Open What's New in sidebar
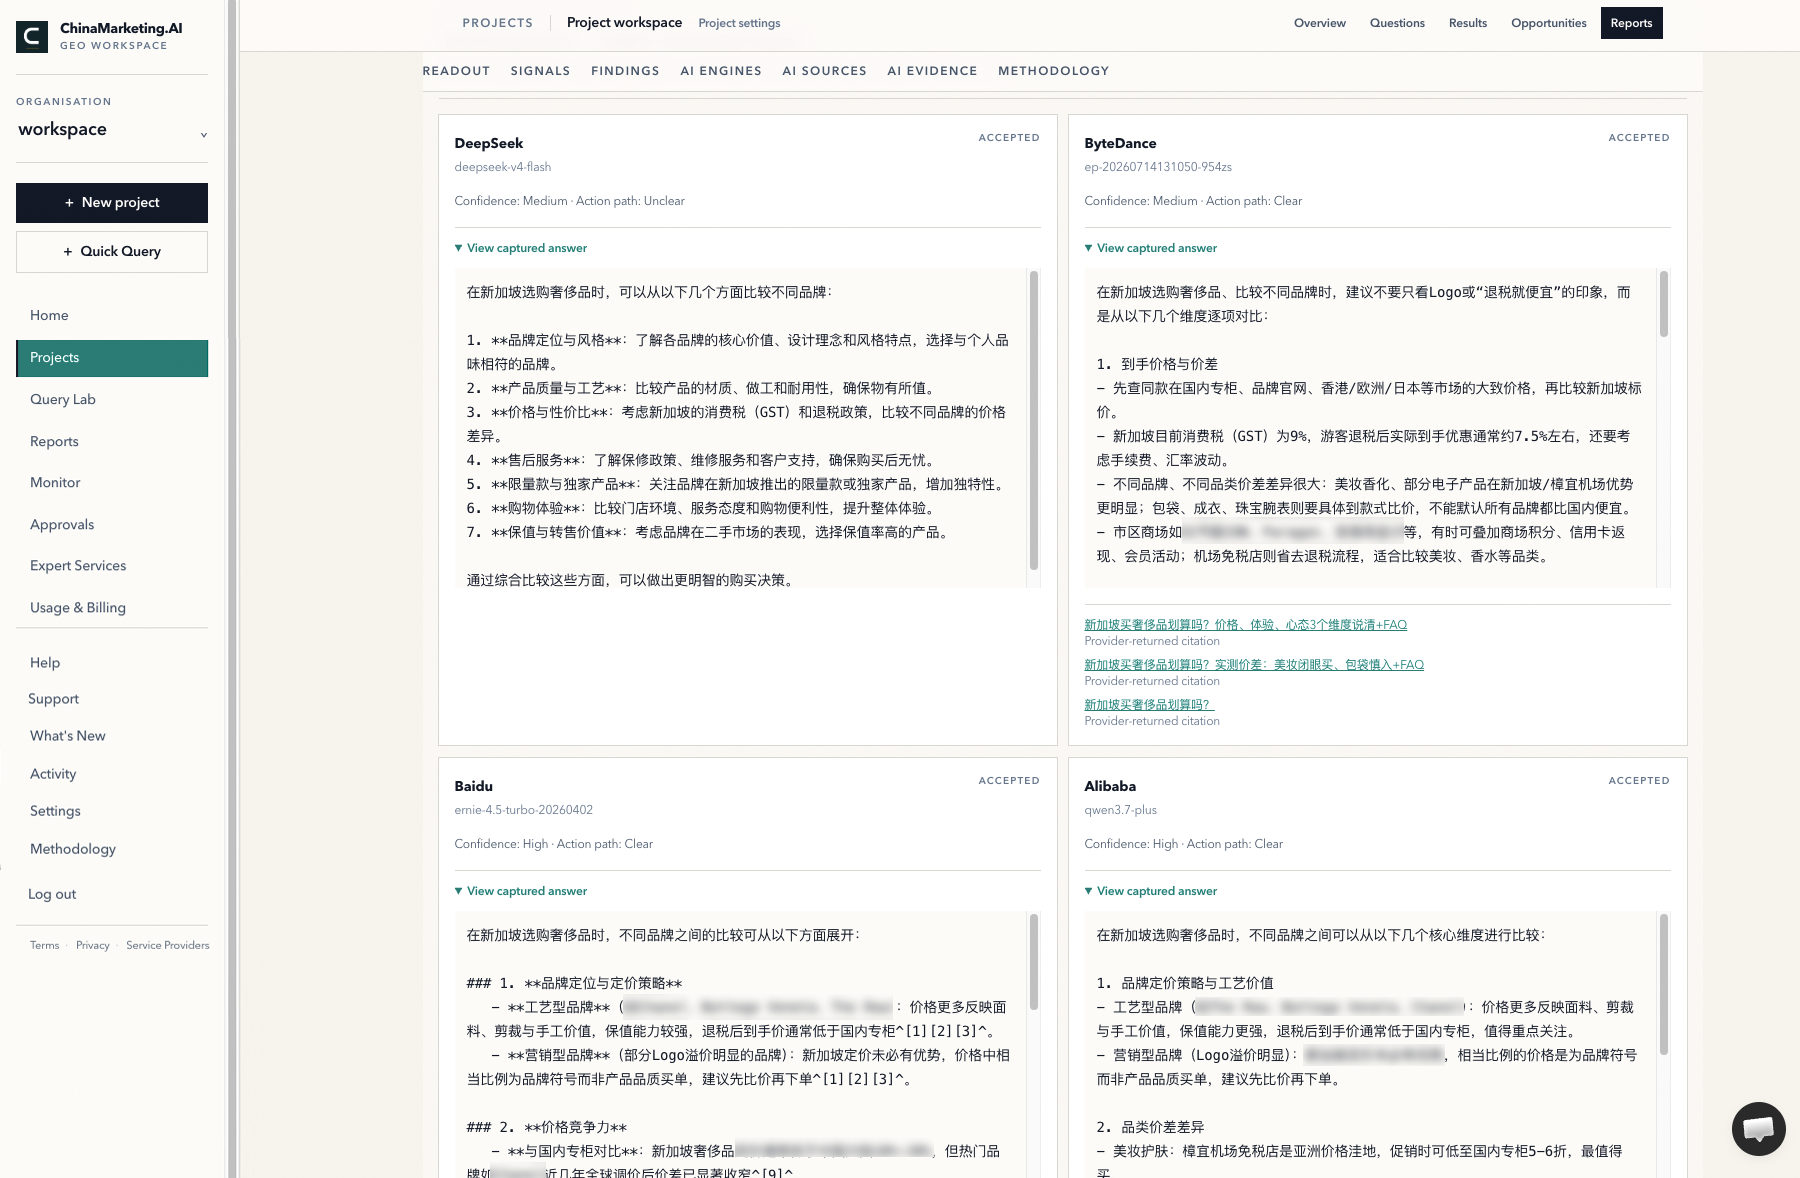This screenshot has width=1800, height=1178. pos(68,736)
